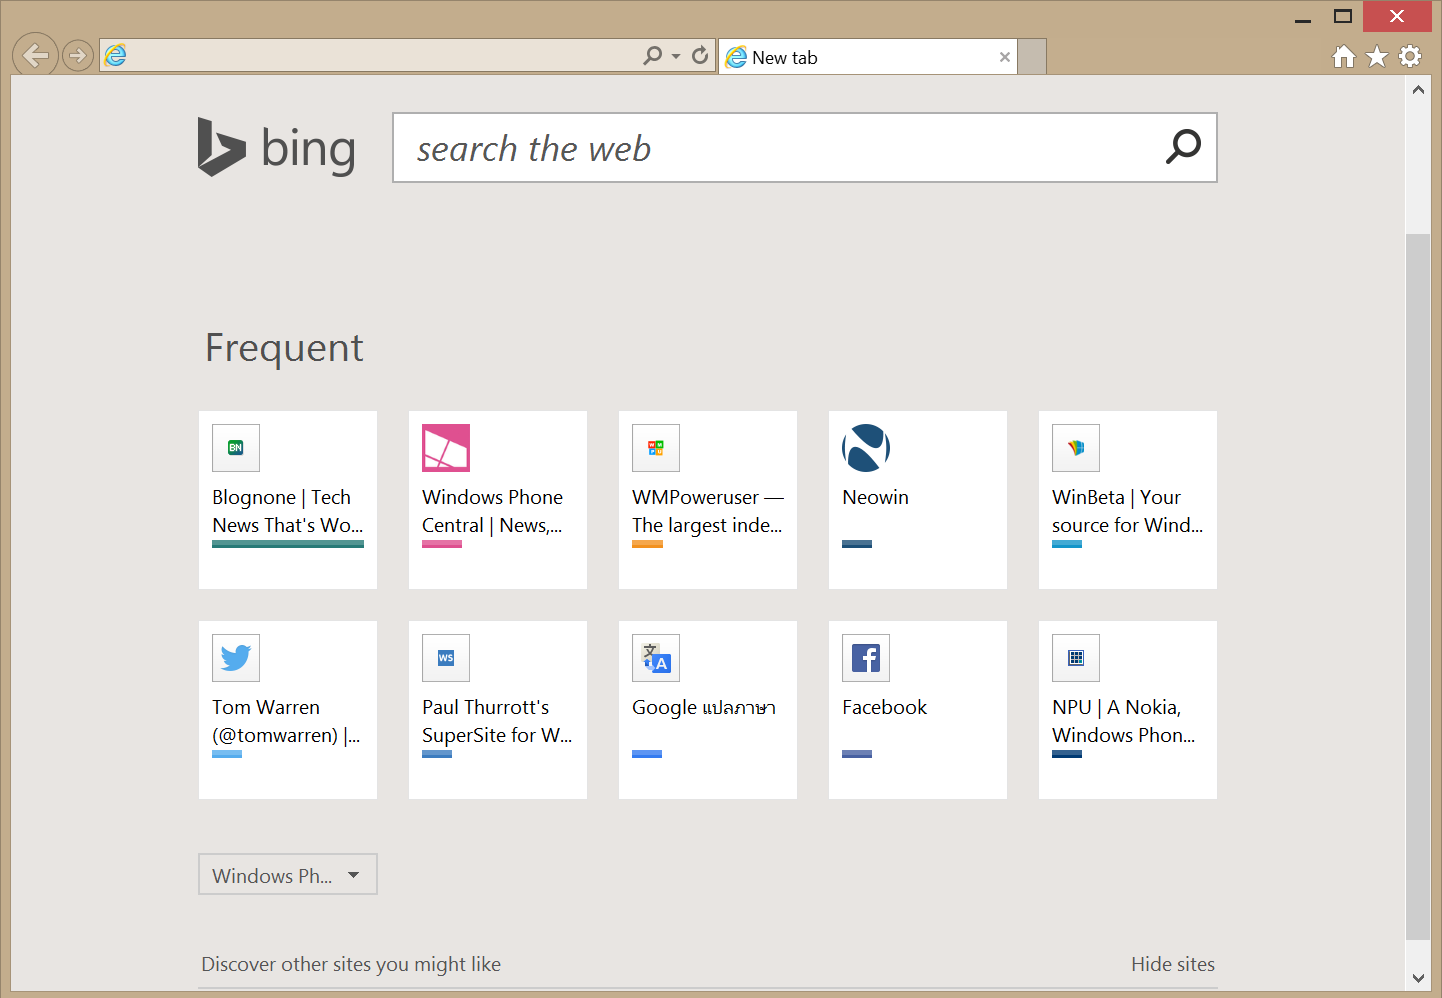The width and height of the screenshot is (1442, 998).
Task: Open the WinBeta tile
Action: [x=1128, y=500]
